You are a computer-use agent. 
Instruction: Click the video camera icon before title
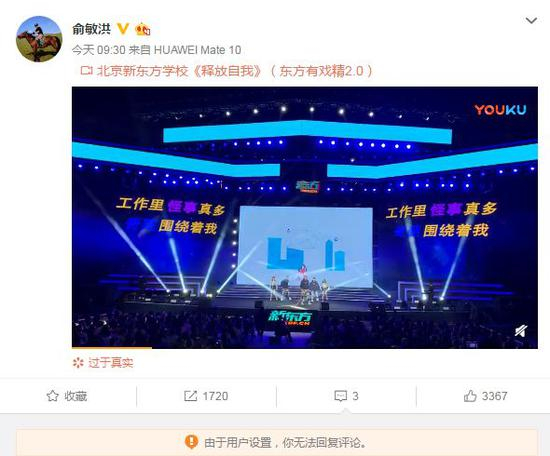(x=86, y=71)
